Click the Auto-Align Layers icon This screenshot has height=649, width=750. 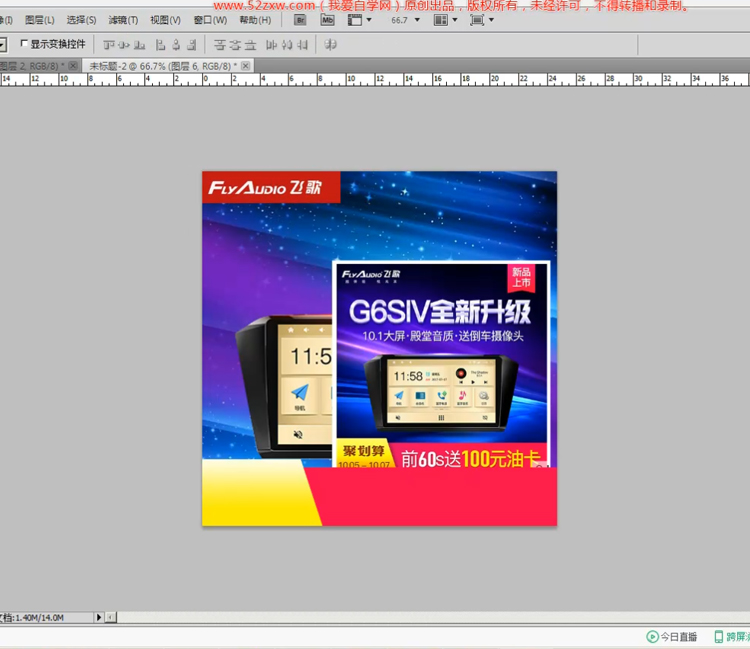point(331,45)
